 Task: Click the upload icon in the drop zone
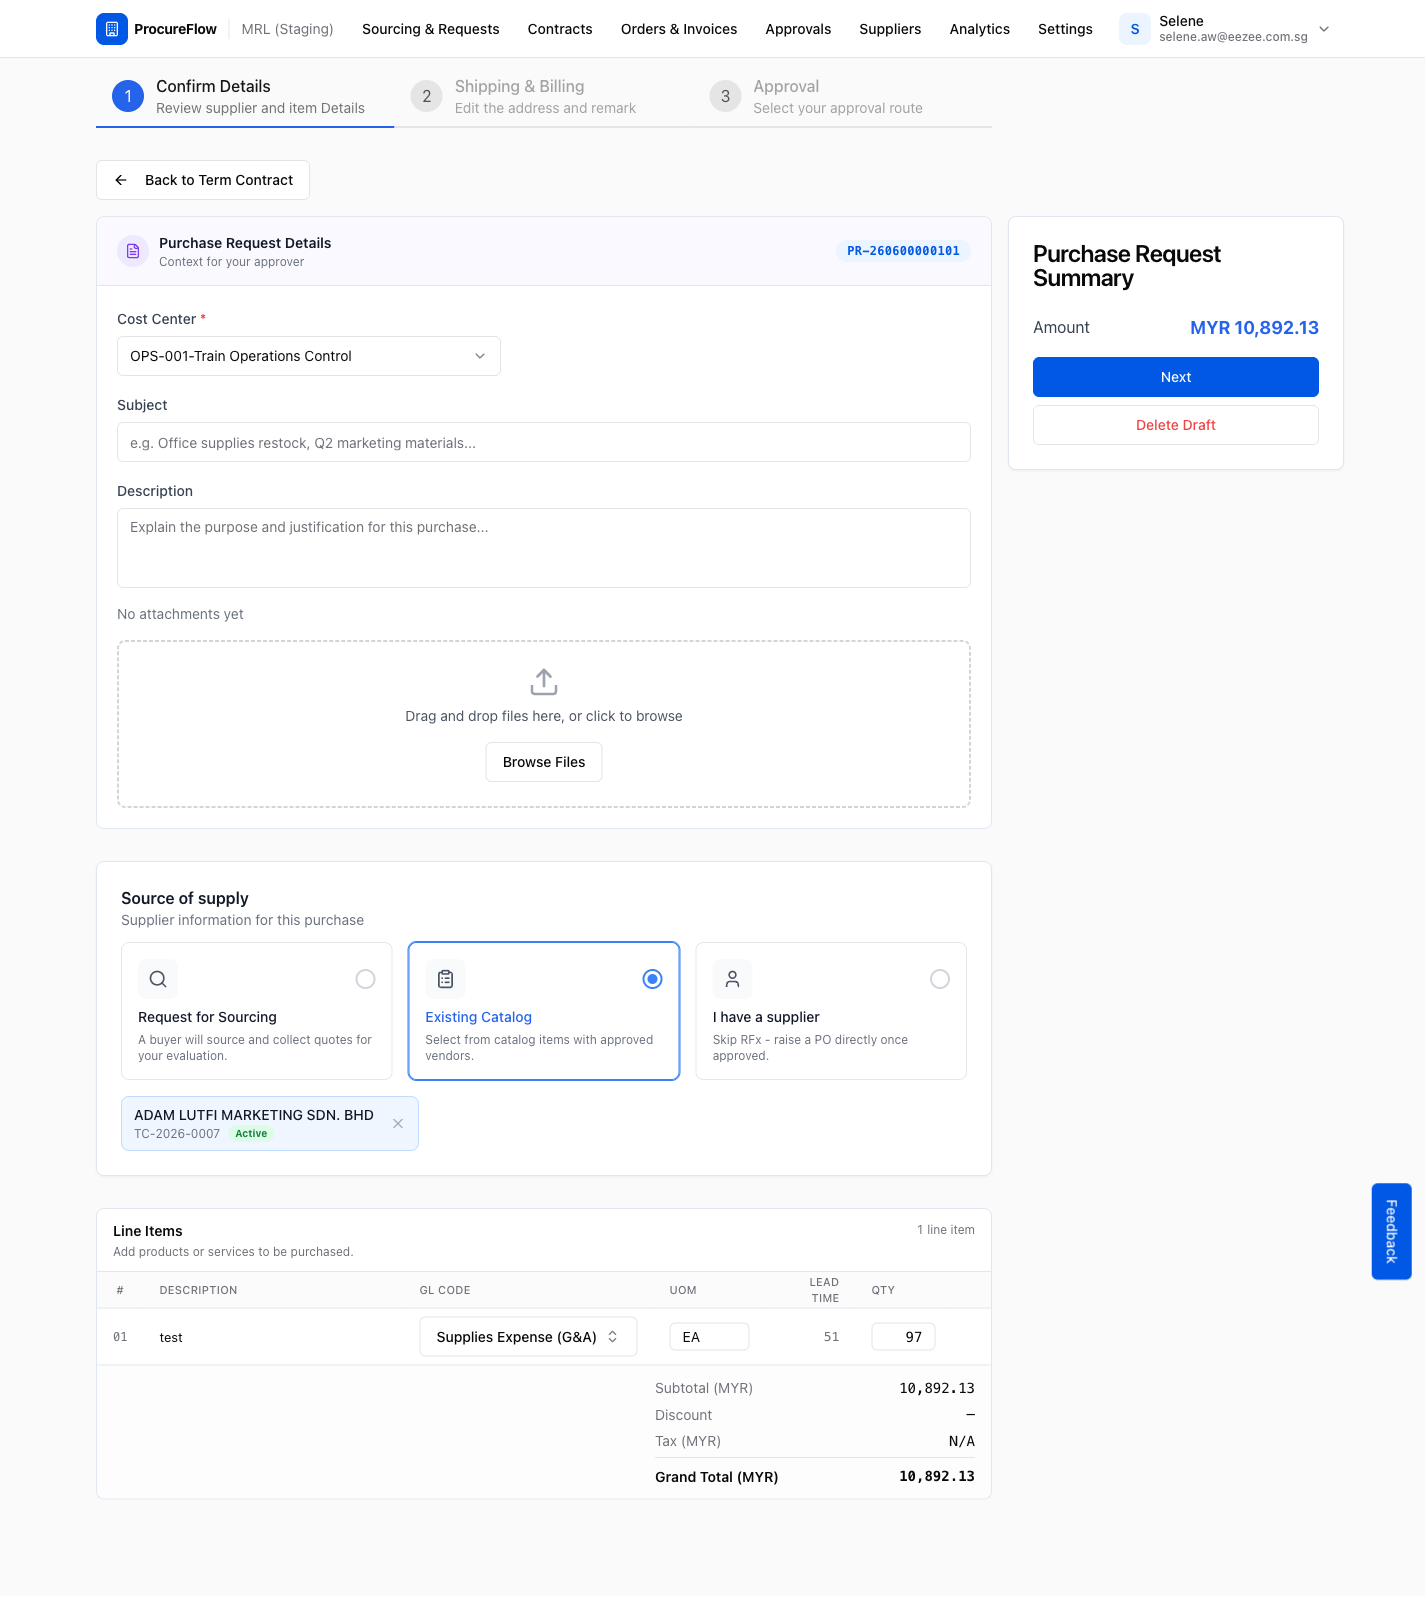pyautogui.click(x=544, y=682)
